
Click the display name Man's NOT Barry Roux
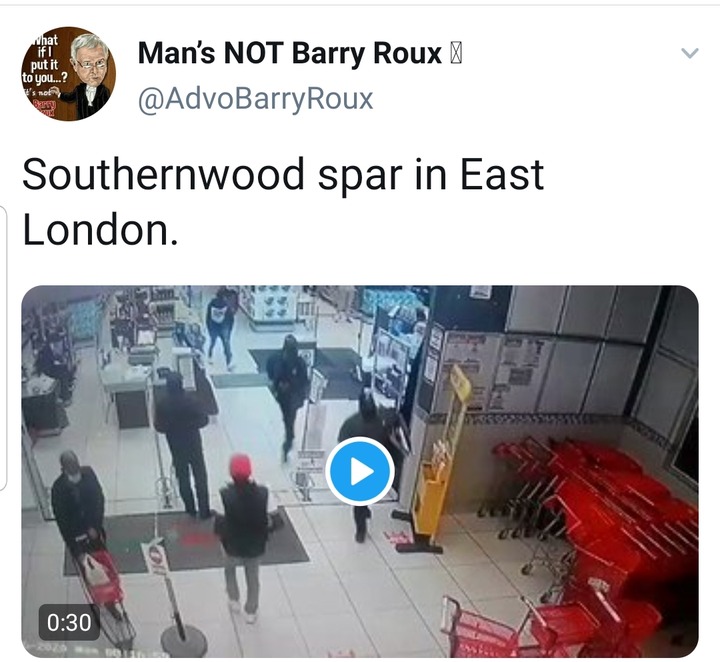click(289, 53)
